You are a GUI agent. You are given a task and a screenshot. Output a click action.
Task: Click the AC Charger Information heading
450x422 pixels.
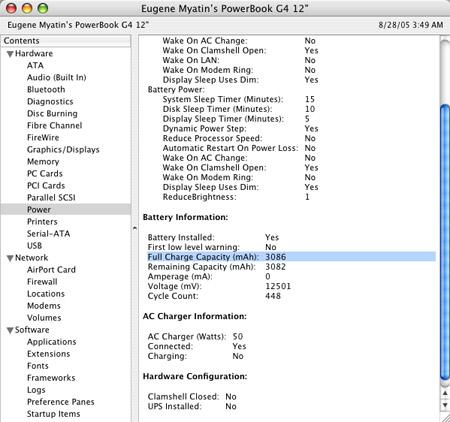(195, 316)
